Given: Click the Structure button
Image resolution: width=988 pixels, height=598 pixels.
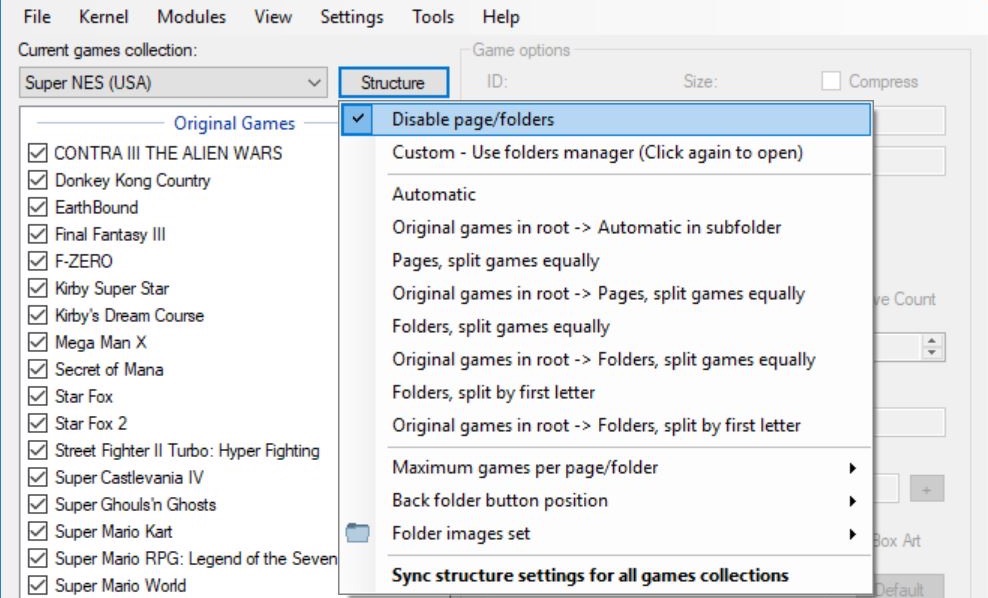Looking at the screenshot, I should 393,83.
